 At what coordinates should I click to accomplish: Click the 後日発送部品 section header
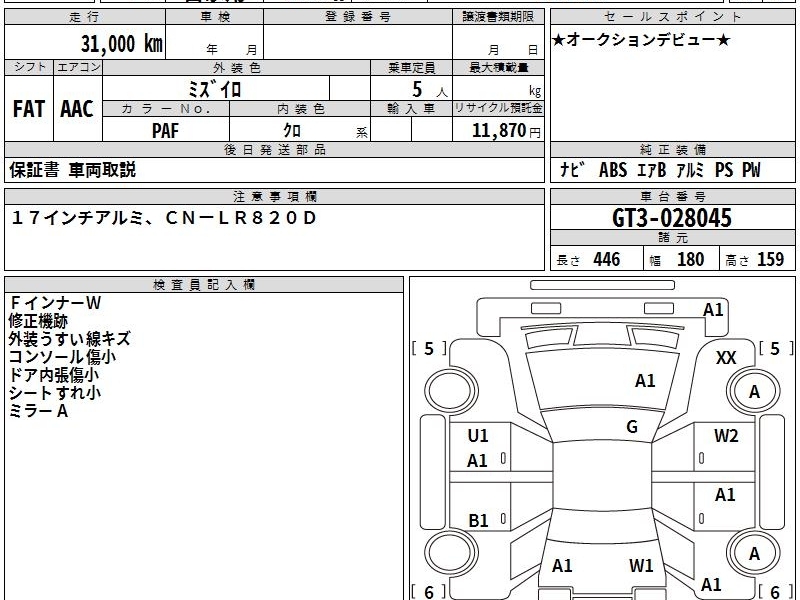tap(274, 149)
